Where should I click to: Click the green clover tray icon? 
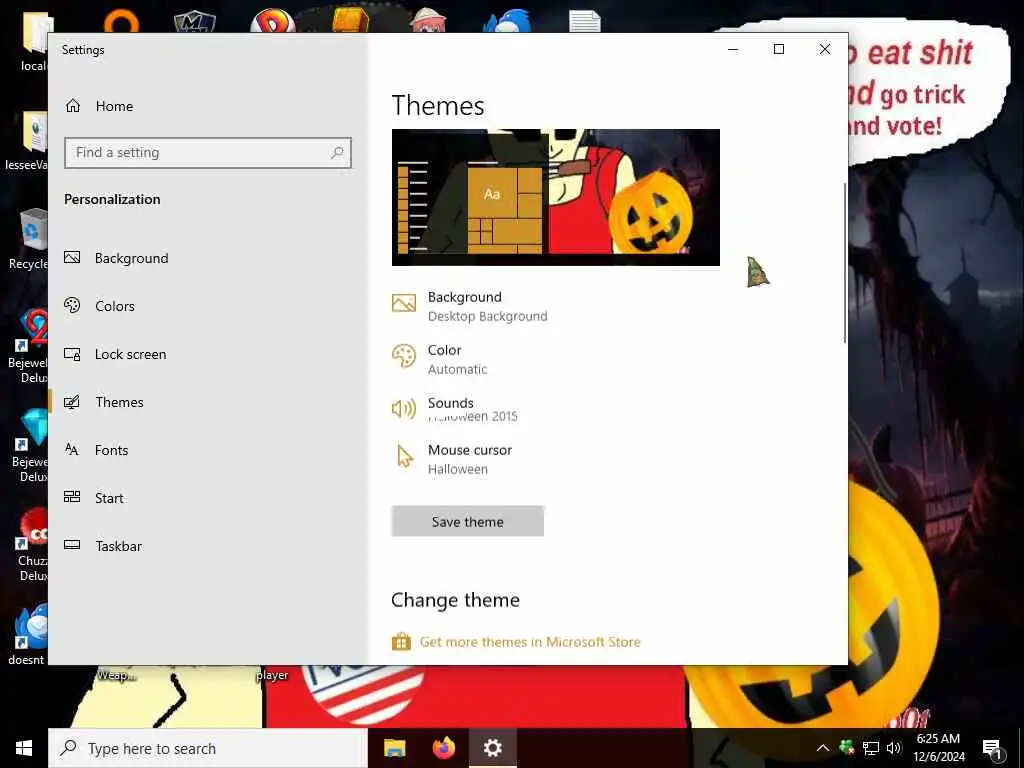pos(847,748)
